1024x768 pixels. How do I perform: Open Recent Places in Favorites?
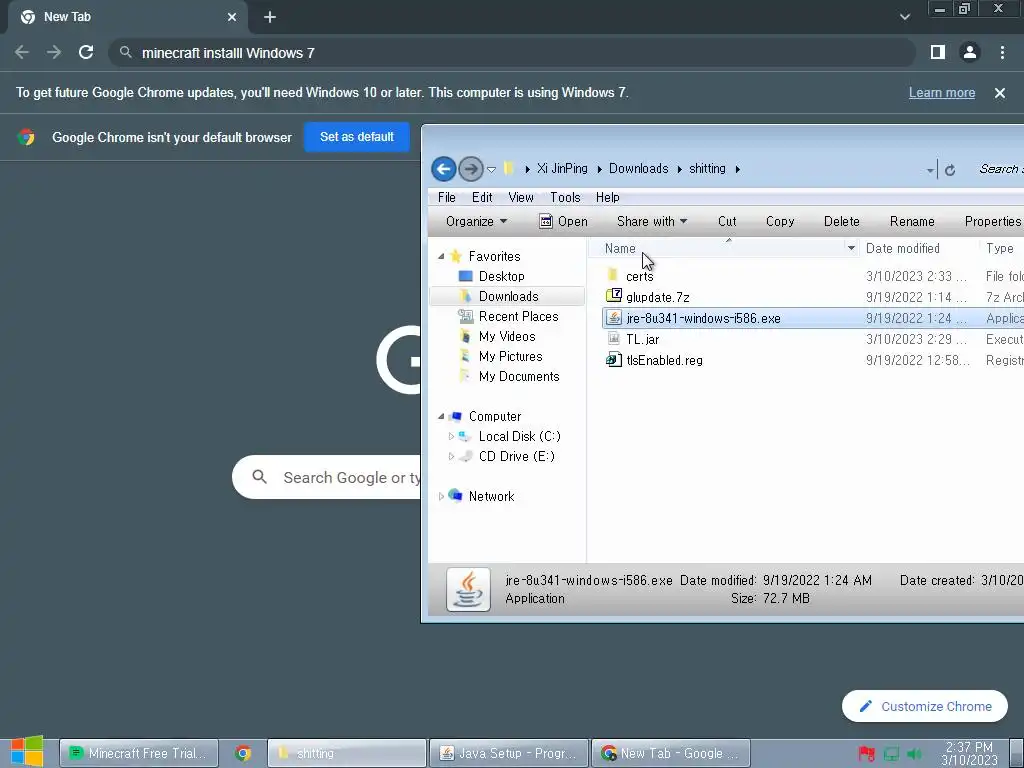point(518,316)
